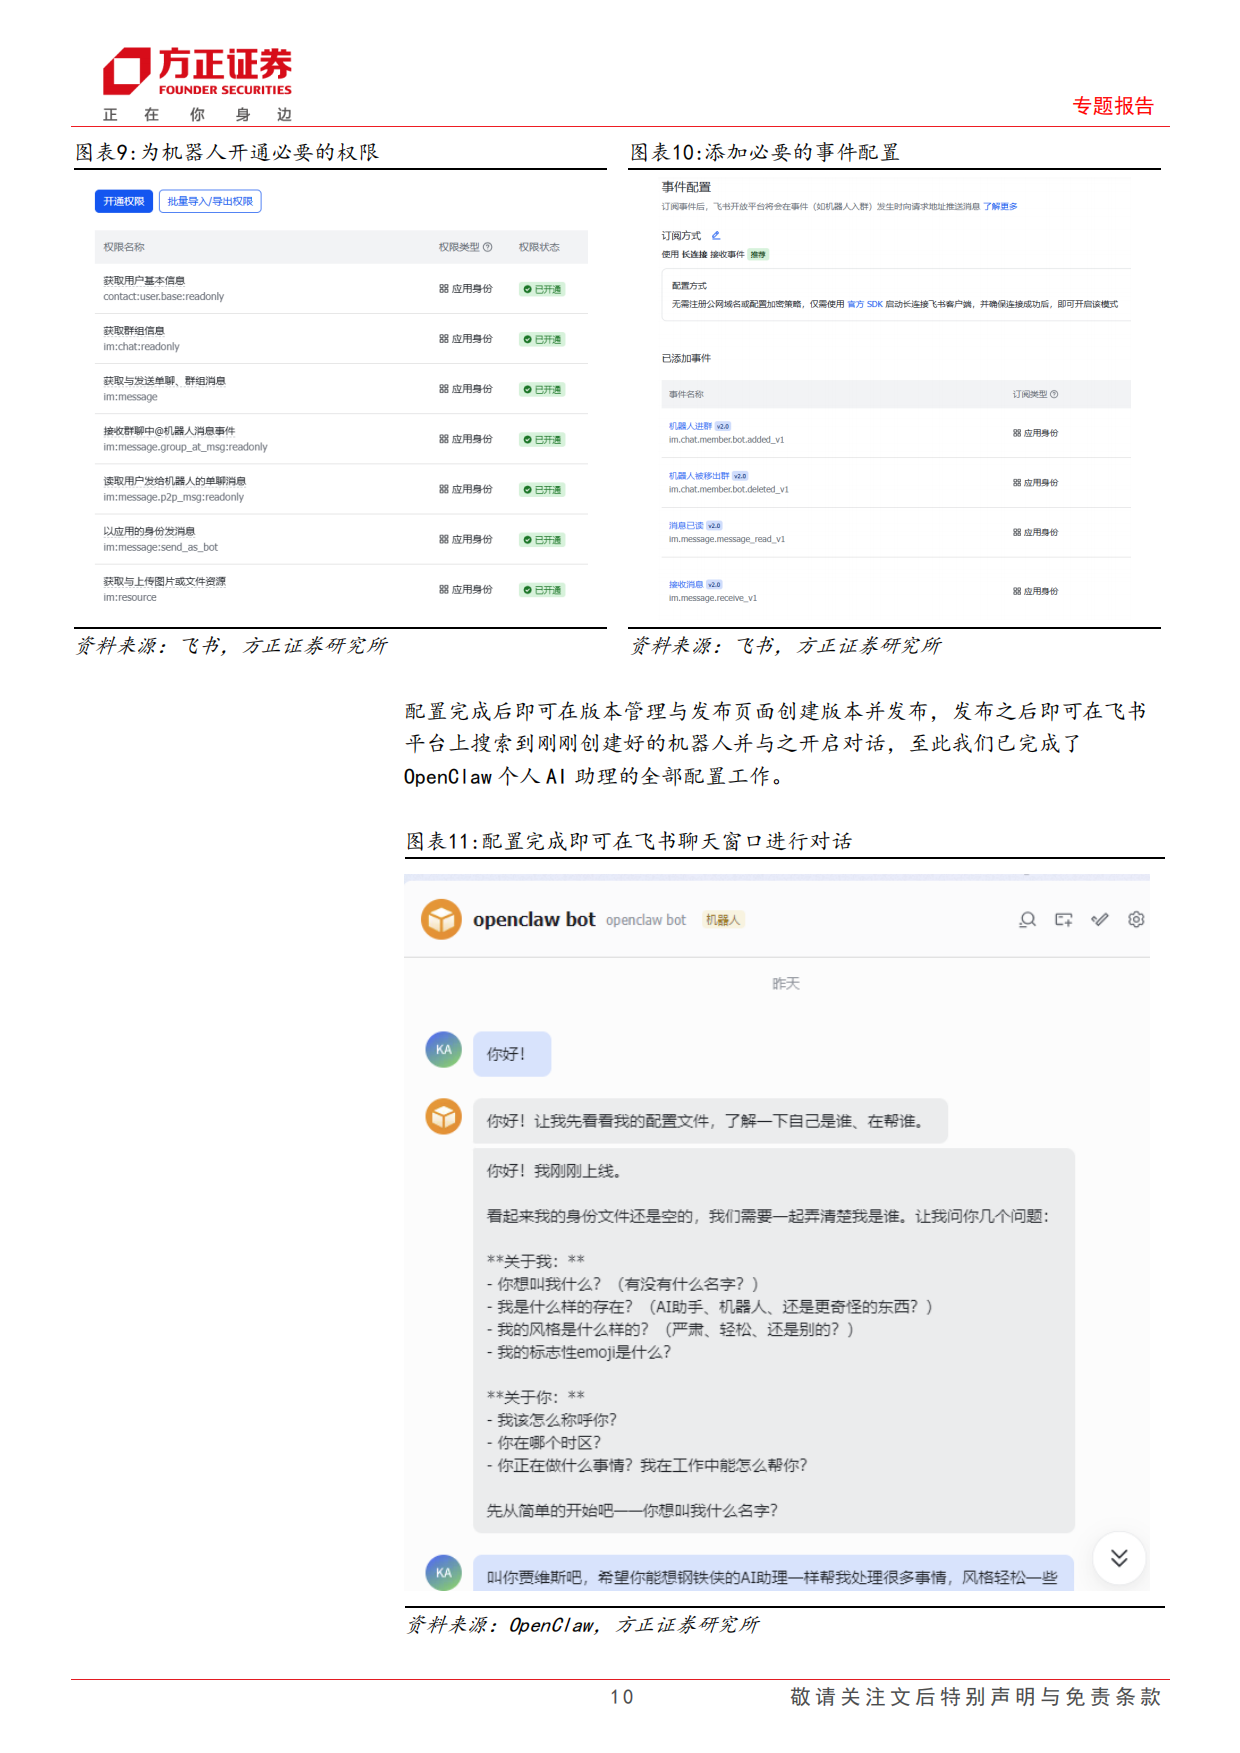Click the 批量导入/导出权限 button
The image size is (1240, 1753).
click(x=210, y=201)
